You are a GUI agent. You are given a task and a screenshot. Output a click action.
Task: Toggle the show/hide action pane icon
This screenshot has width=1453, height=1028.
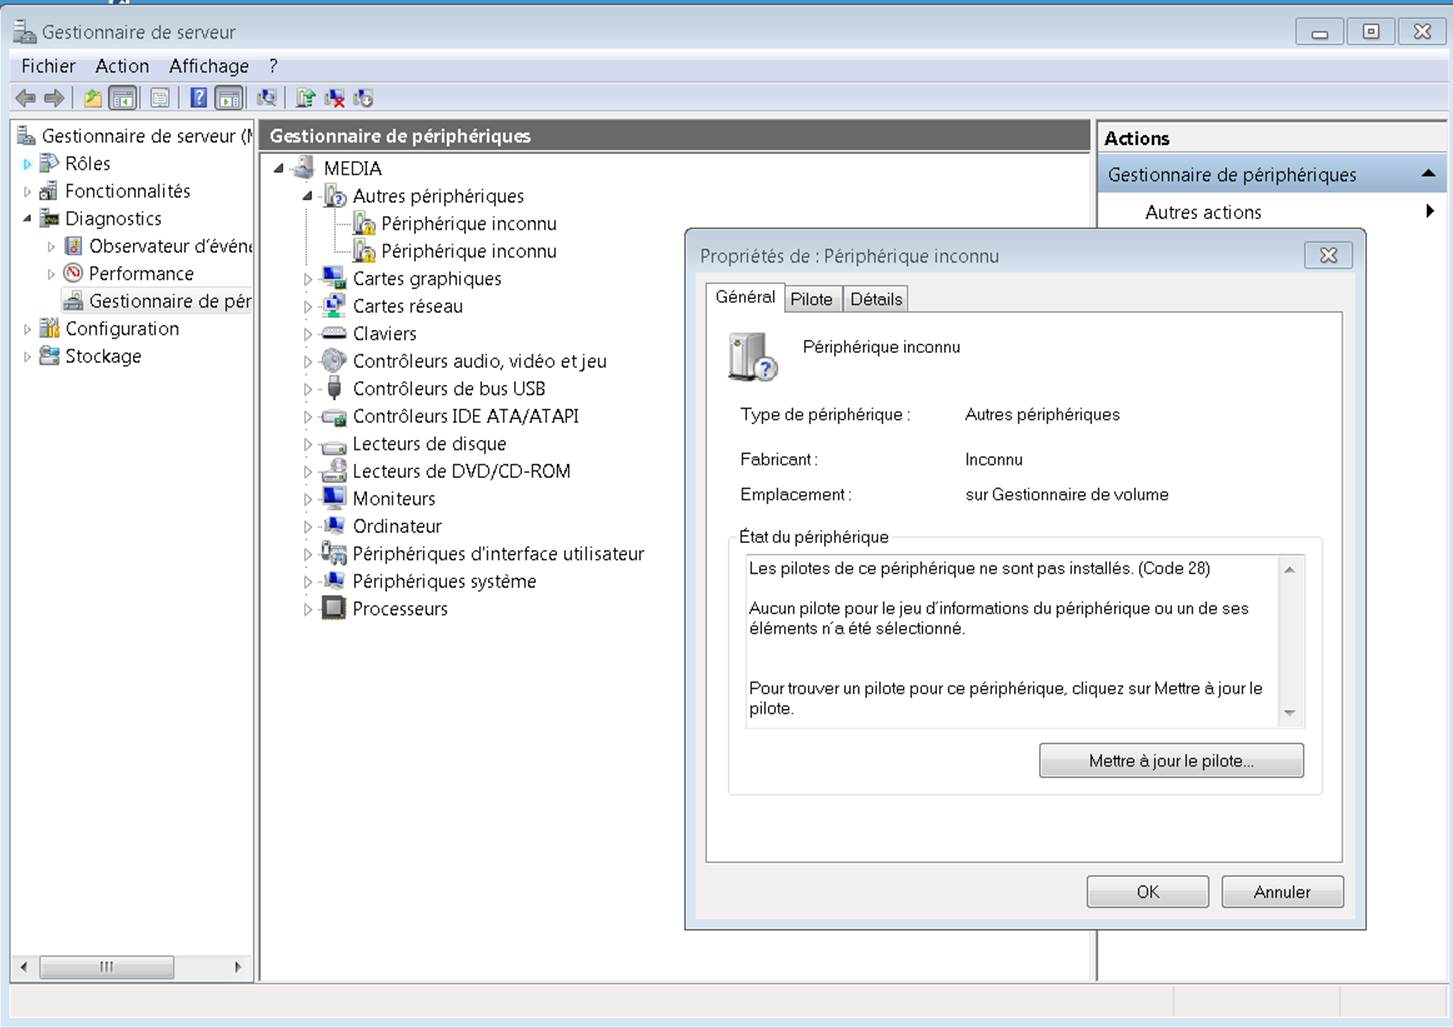tap(229, 98)
